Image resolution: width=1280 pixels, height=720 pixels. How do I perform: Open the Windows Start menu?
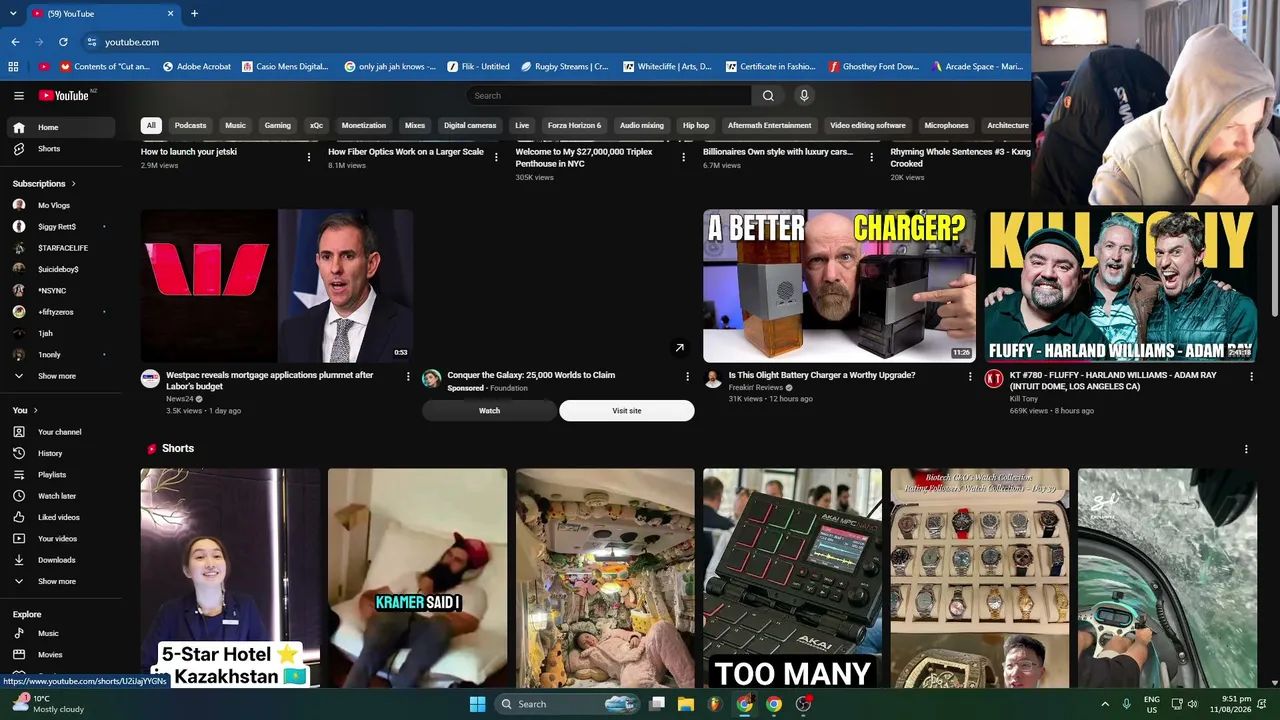pos(477,704)
